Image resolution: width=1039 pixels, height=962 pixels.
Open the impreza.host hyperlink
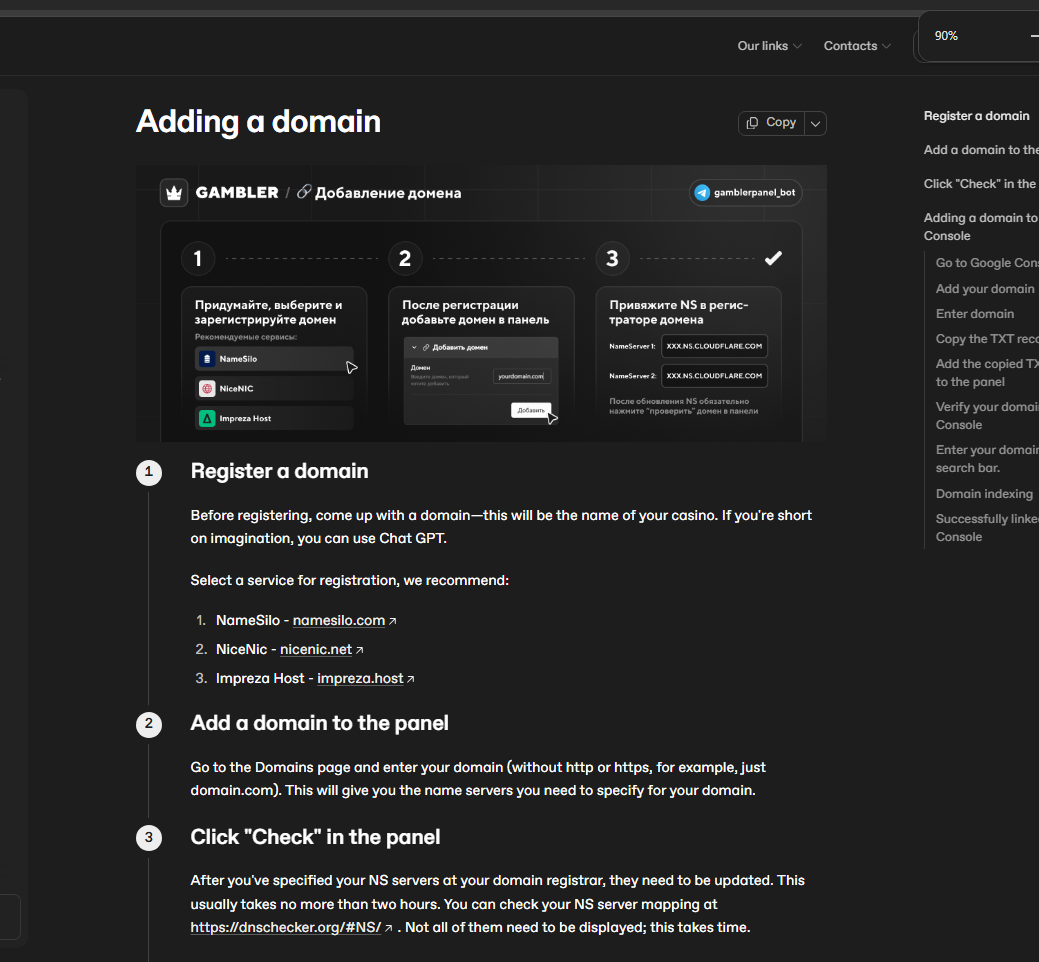[362, 678]
